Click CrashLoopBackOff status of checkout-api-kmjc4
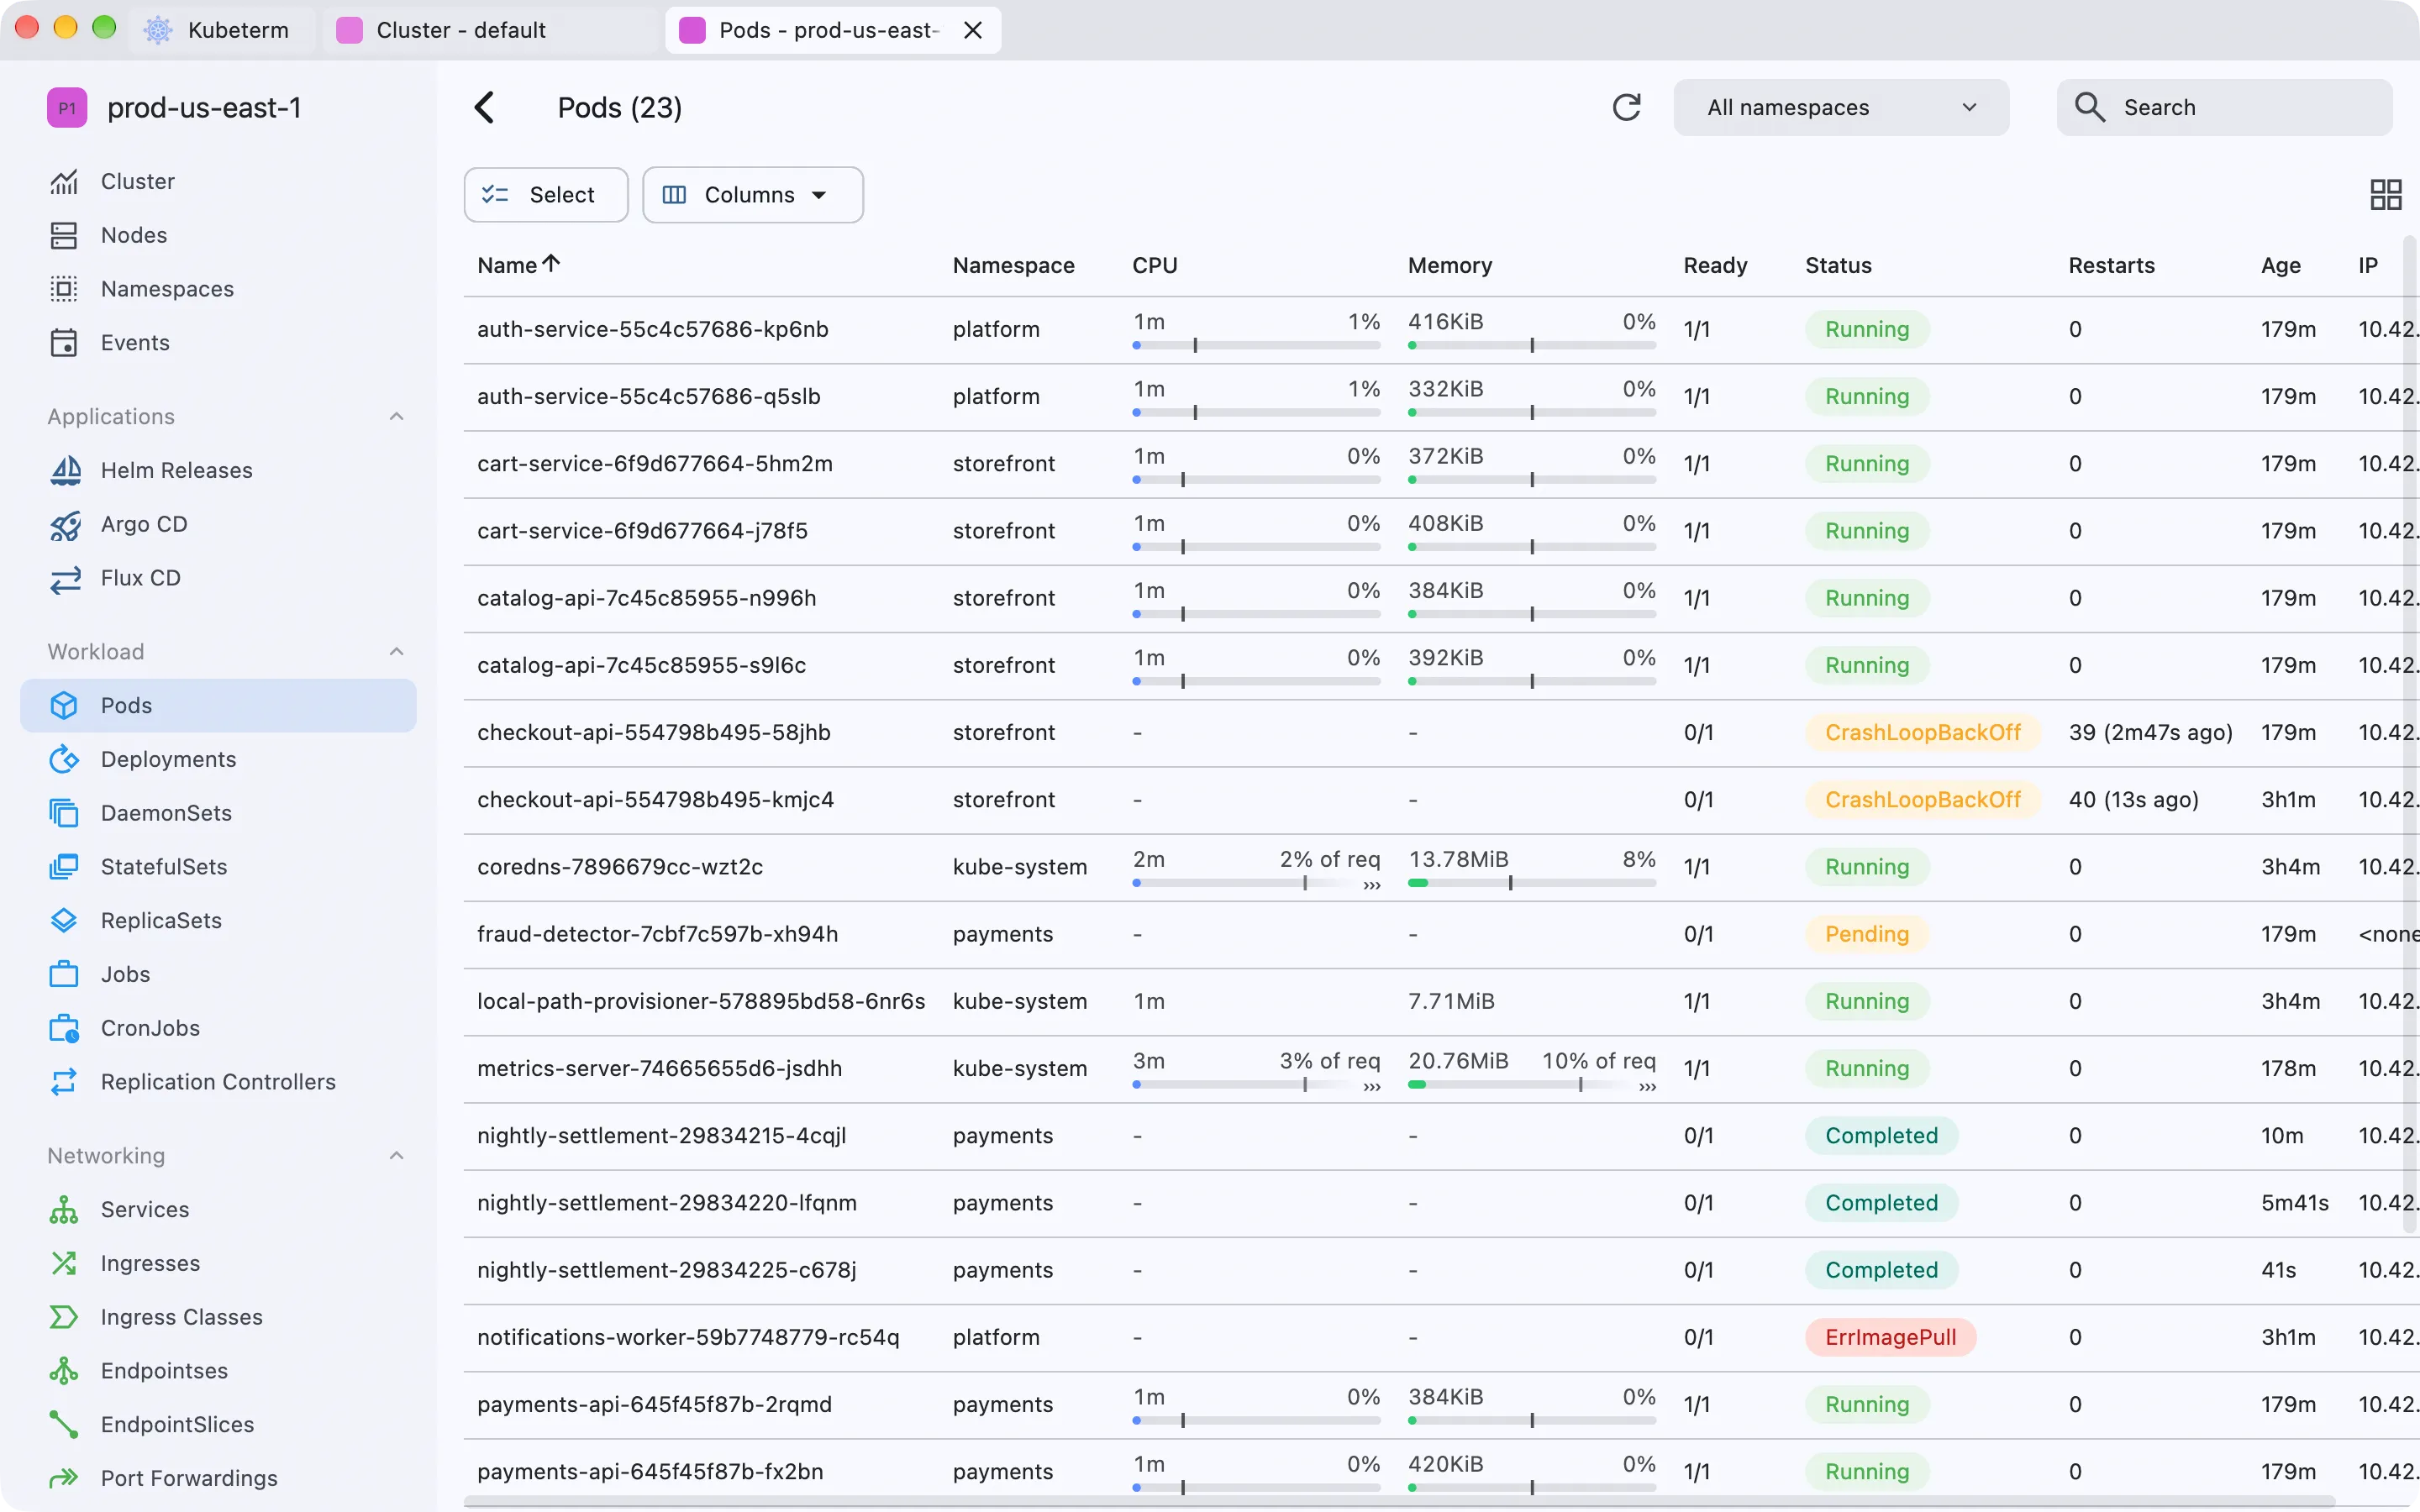The height and width of the screenshot is (1512, 2420). tap(1922, 800)
